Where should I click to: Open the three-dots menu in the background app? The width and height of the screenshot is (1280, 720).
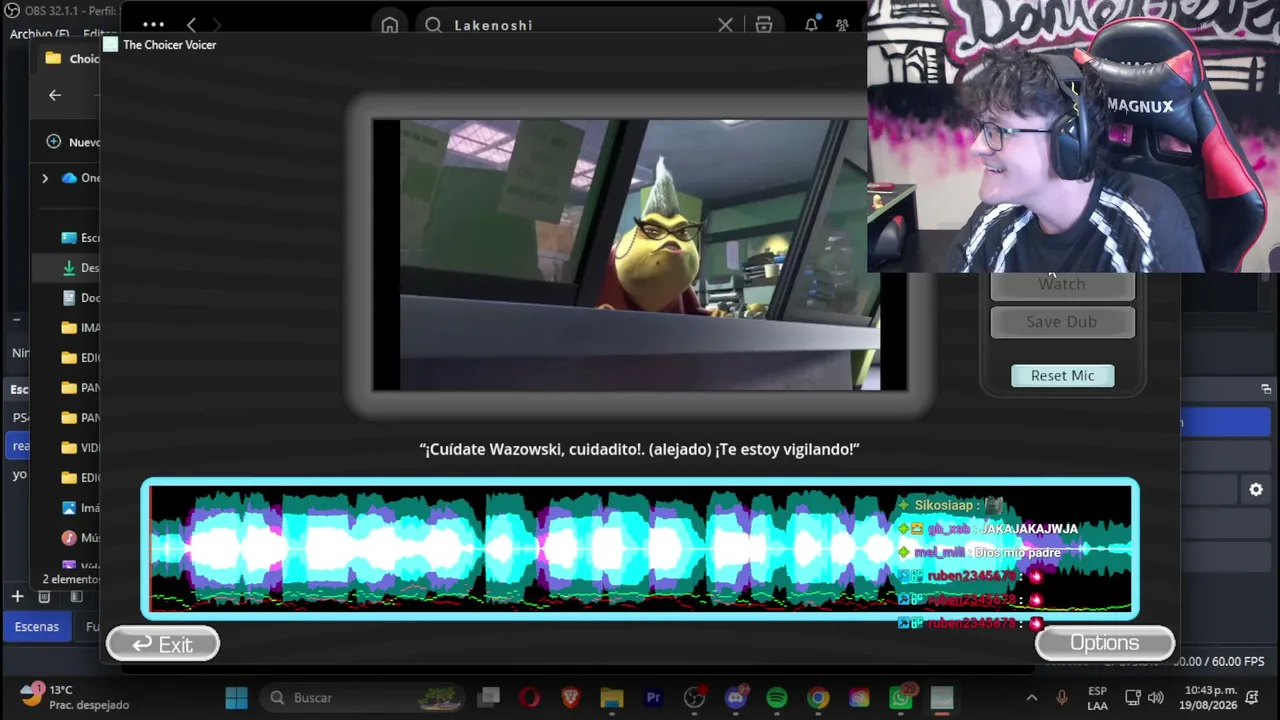click(153, 25)
